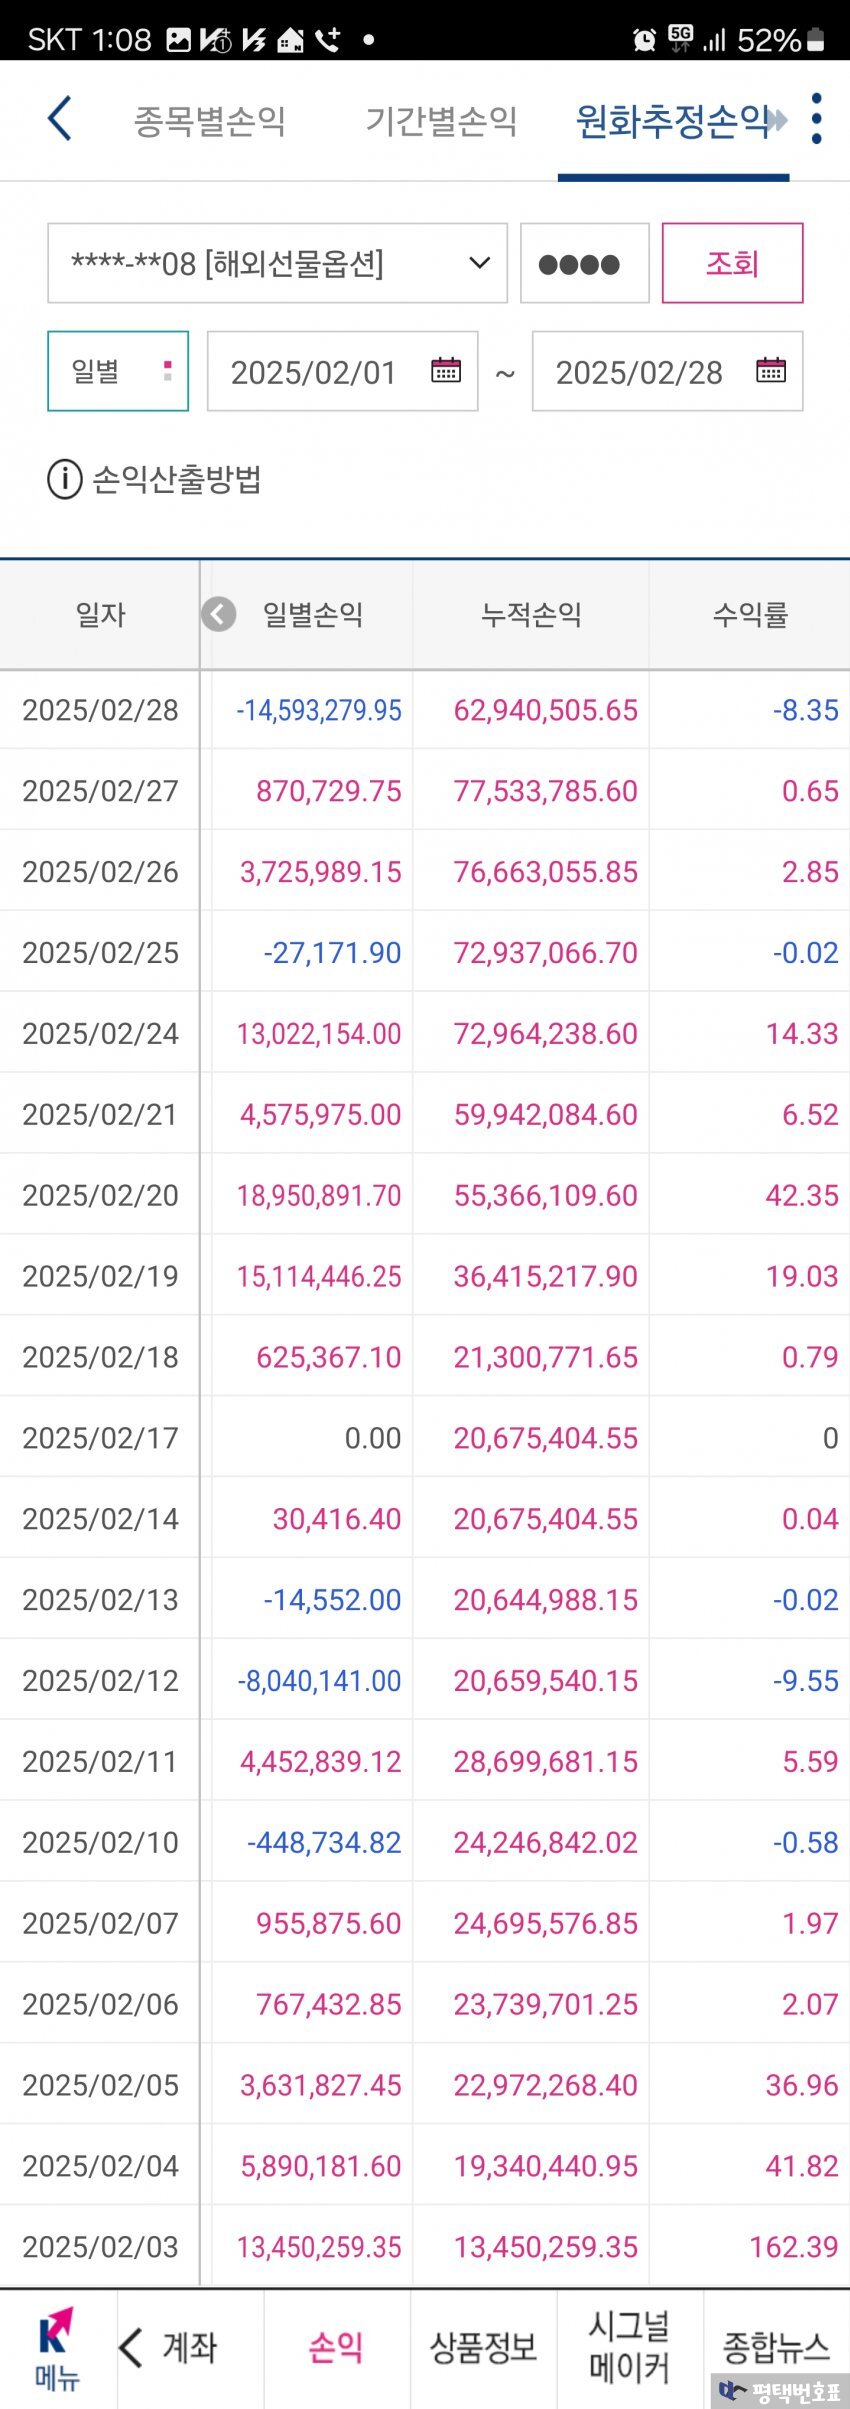Open the start date calendar picker
This screenshot has height=2409, width=850.
[x=446, y=371]
